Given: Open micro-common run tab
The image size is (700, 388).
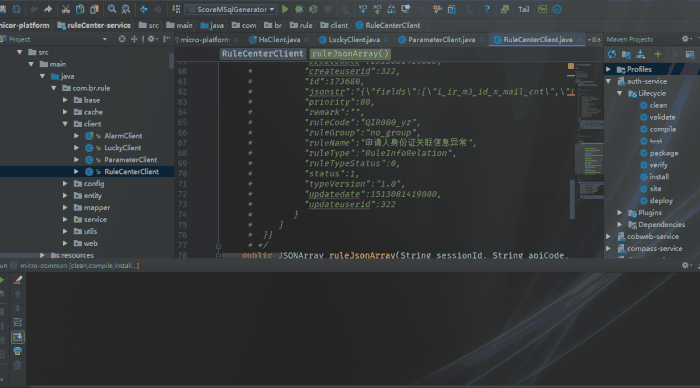Looking at the screenshot, I should (75, 266).
